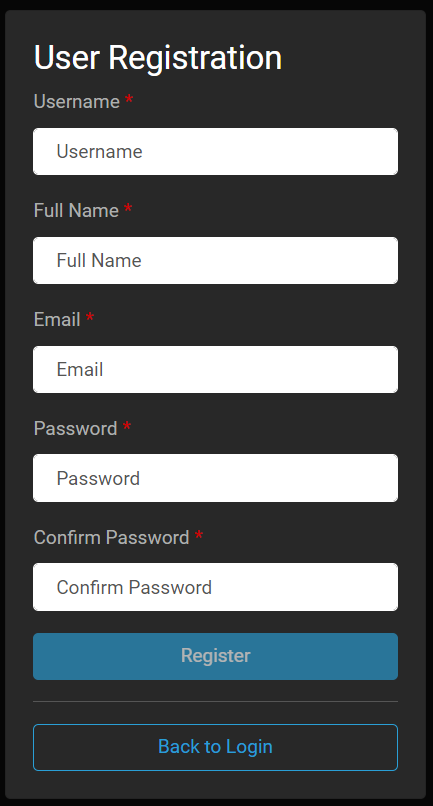
Task: Click the Username field label text
Action: pyautogui.click(x=77, y=101)
